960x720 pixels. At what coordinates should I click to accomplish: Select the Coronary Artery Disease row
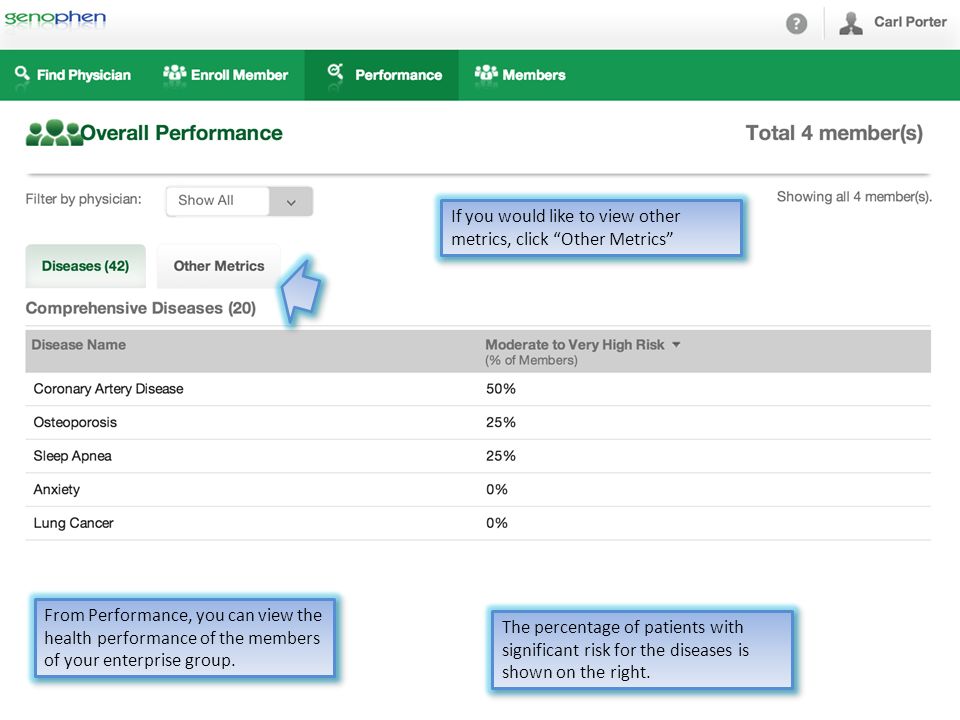pos(478,389)
